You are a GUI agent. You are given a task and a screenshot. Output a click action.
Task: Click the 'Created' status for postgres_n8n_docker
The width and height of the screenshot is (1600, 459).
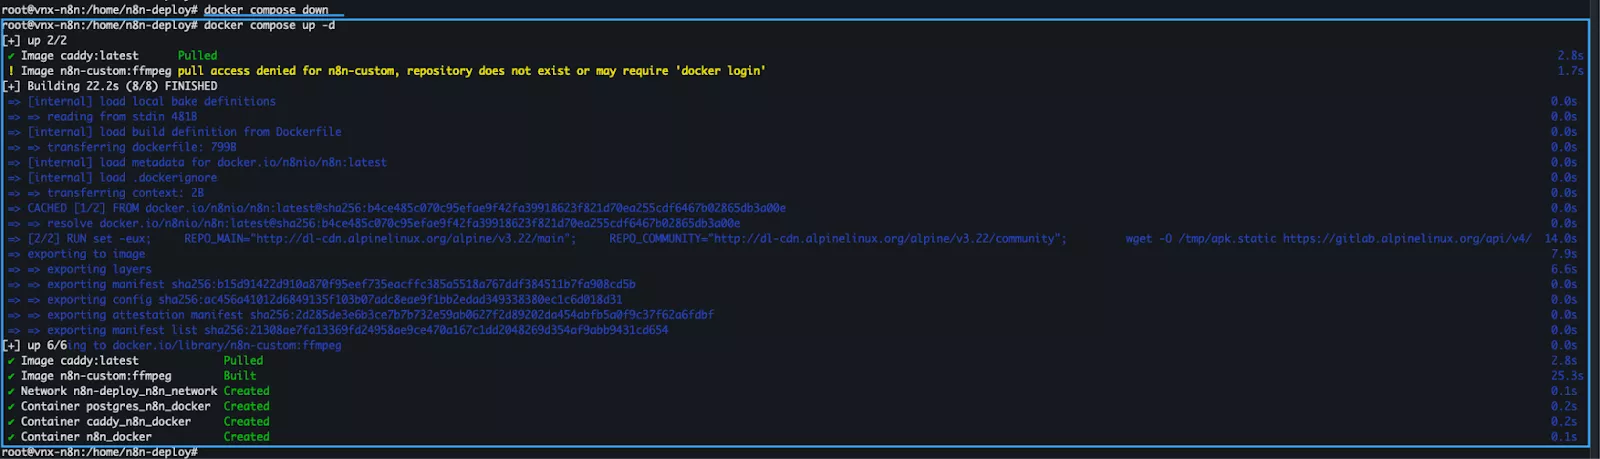[246, 406]
